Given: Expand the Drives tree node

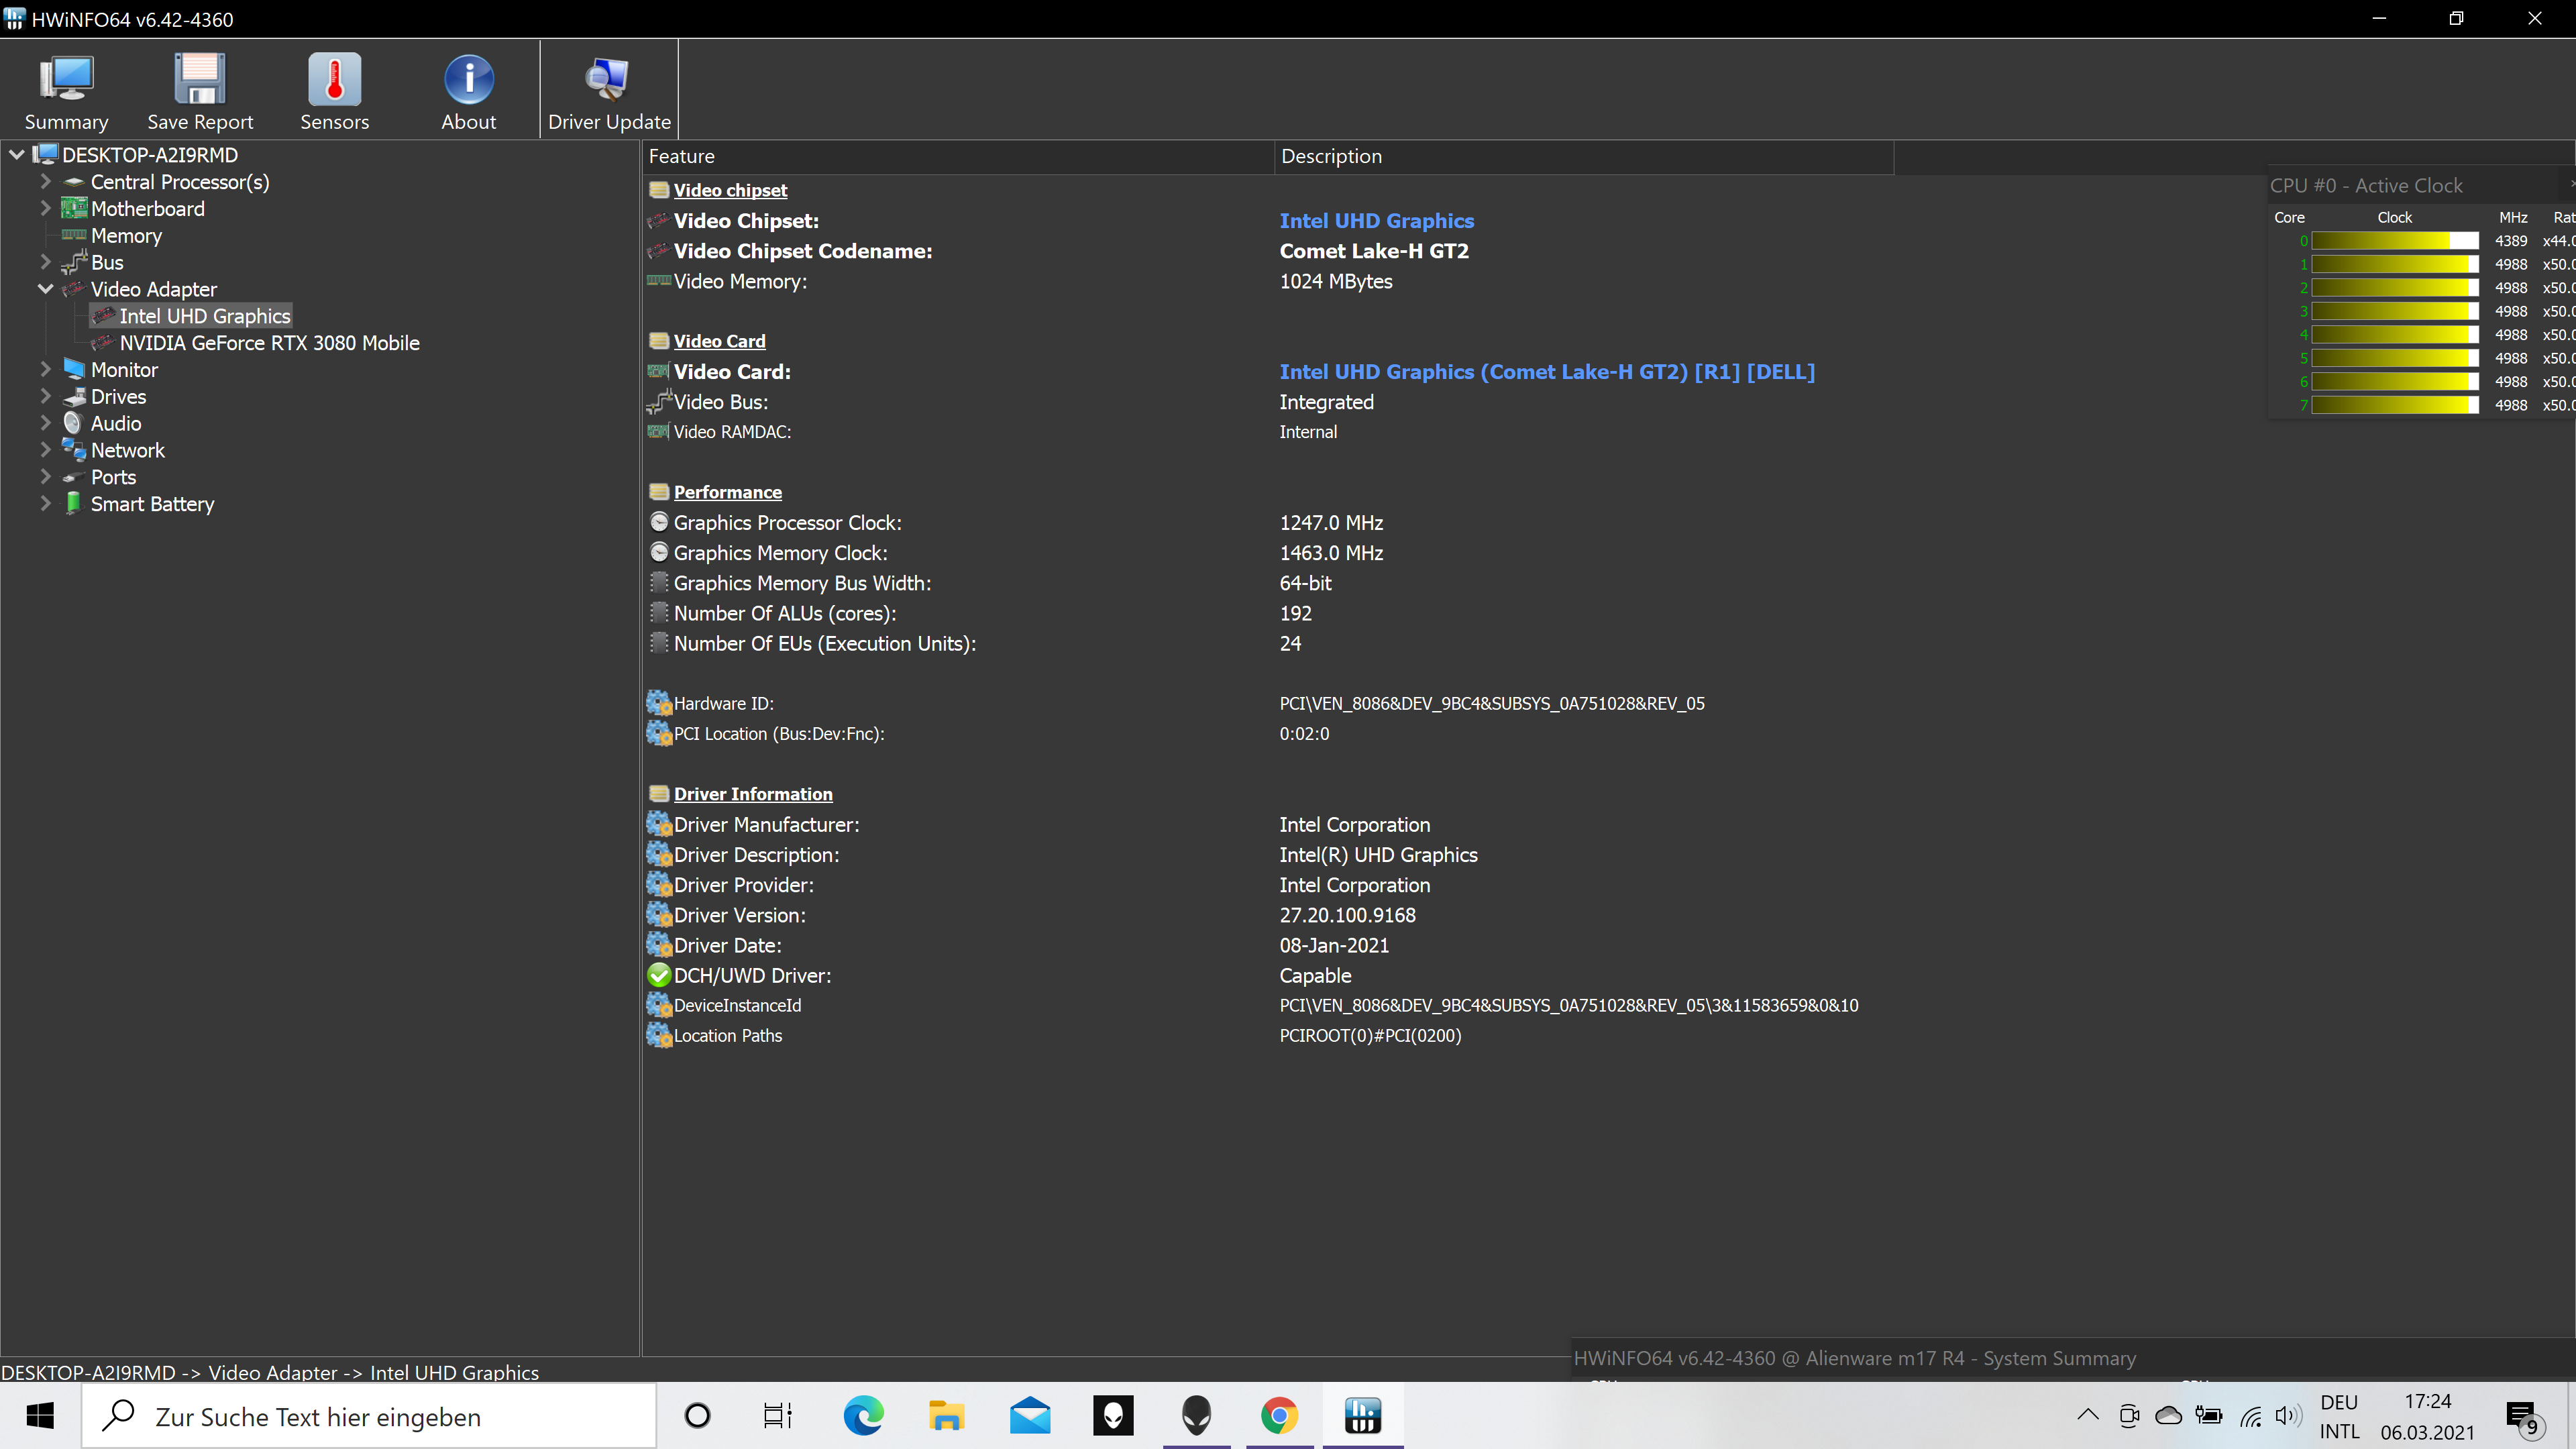Looking at the screenshot, I should point(45,396).
